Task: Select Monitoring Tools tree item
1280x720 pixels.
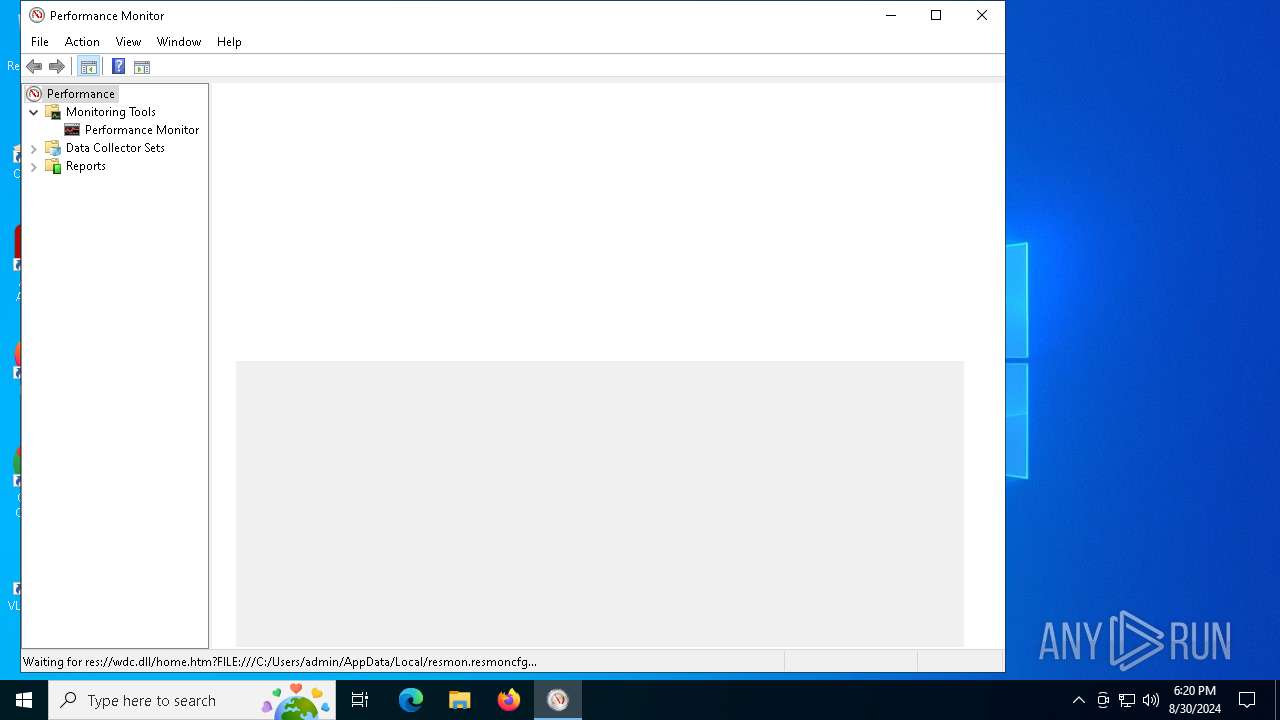Action: click(x=111, y=112)
